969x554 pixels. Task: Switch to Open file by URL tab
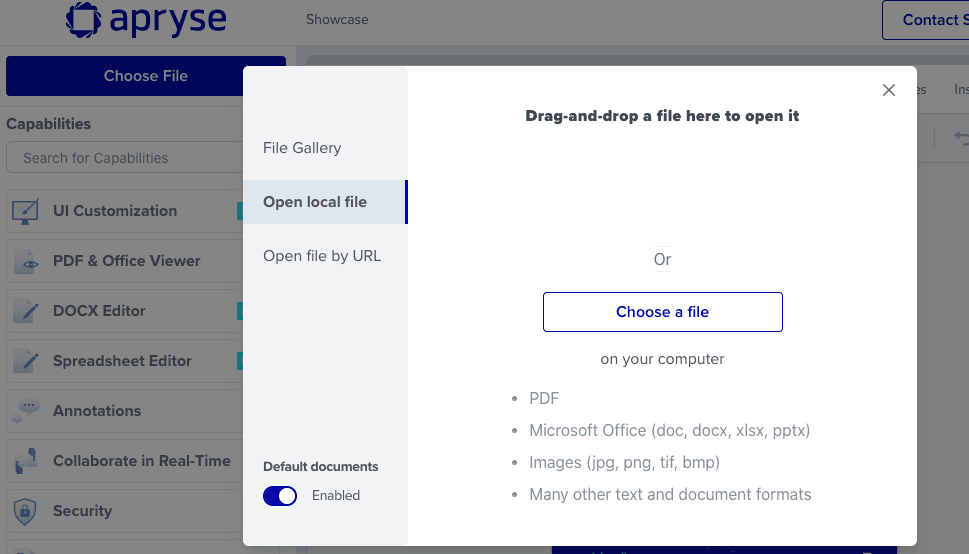[x=325, y=256]
